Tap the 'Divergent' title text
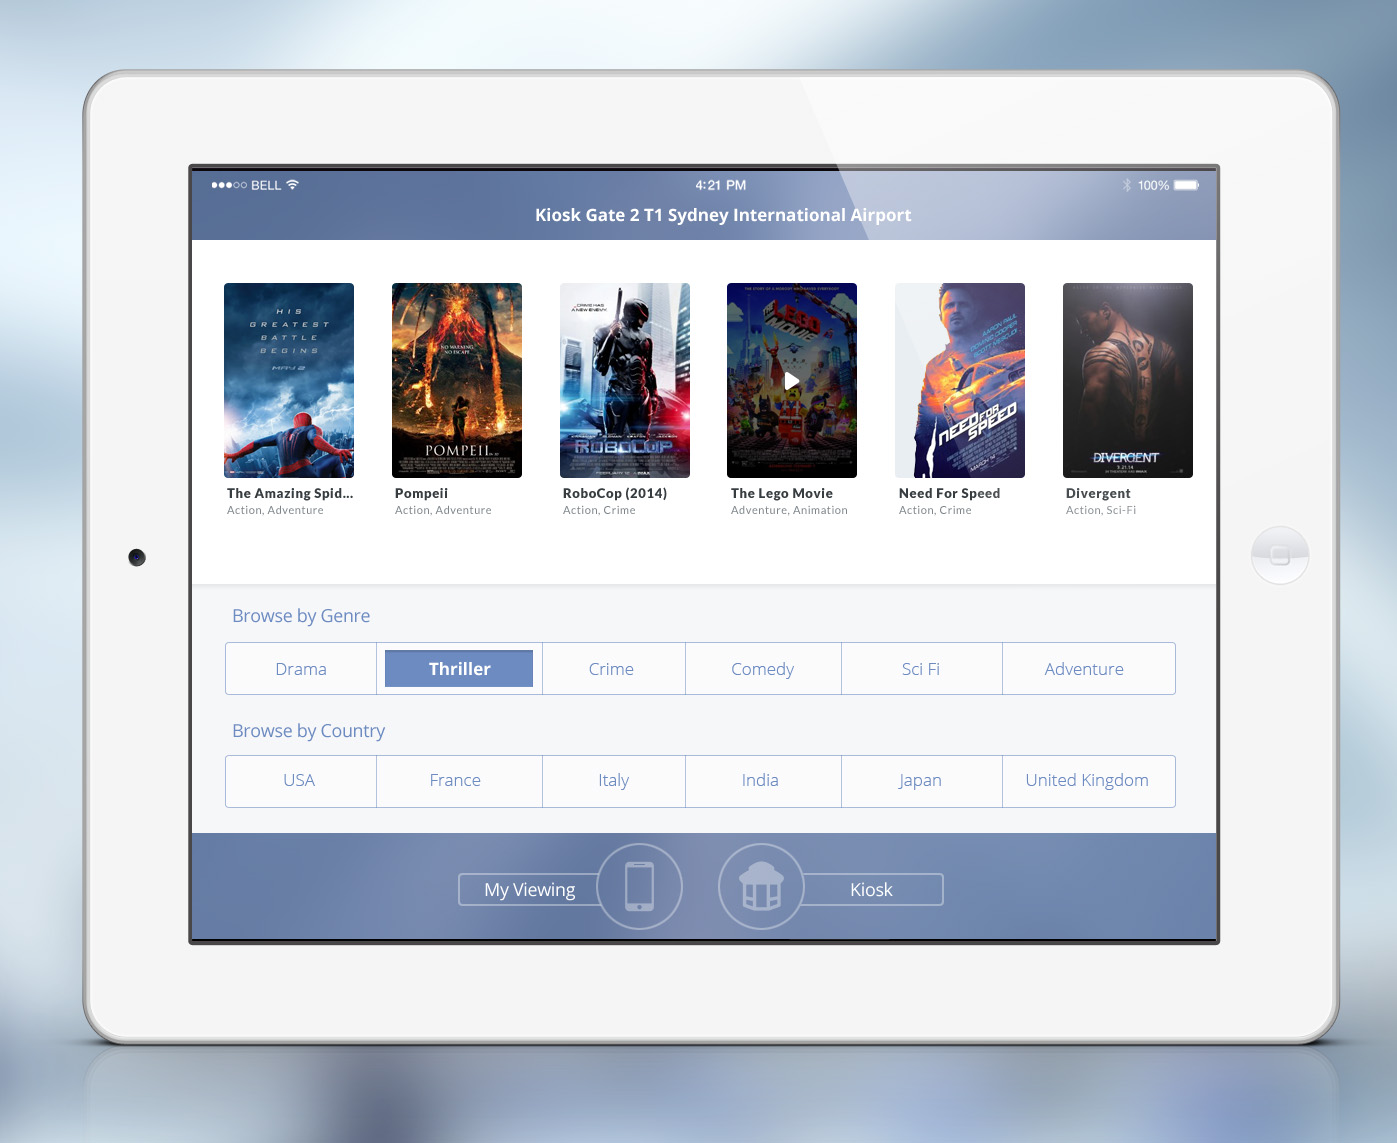Screen dimensions: 1397x1143 click(1098, 493)
